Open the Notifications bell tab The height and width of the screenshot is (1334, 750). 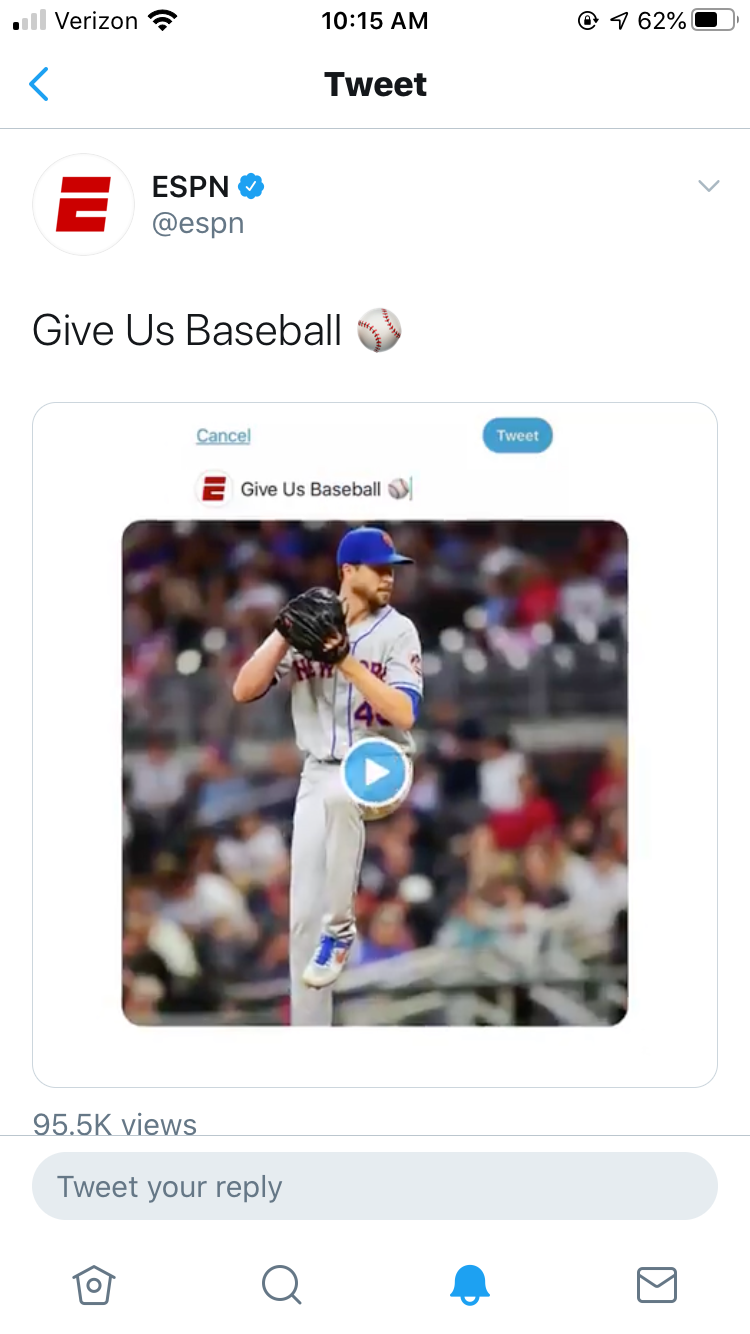(469, 1284)
